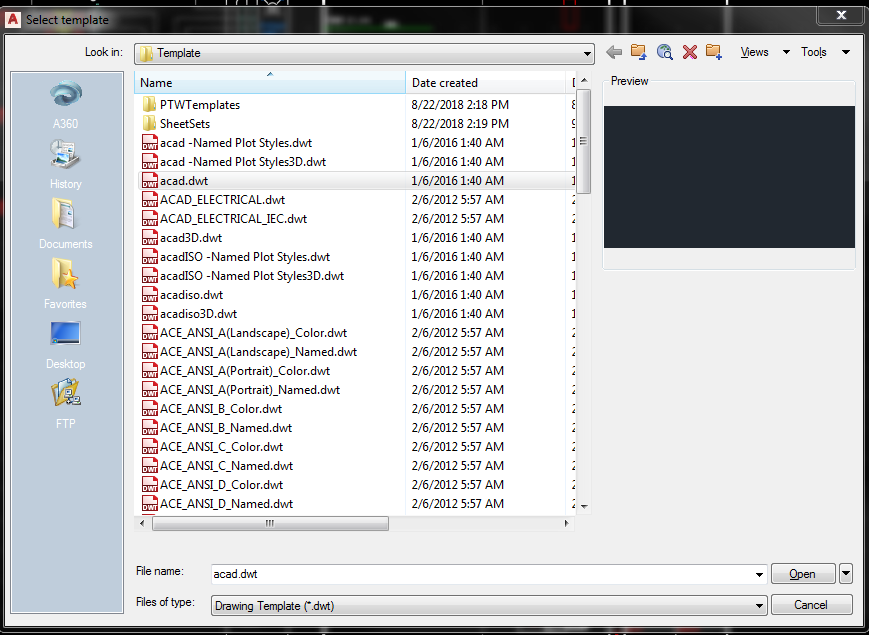Click the Back navigation arrow
The width and height of the screenshot is (869, 635).
pos(614,51)
